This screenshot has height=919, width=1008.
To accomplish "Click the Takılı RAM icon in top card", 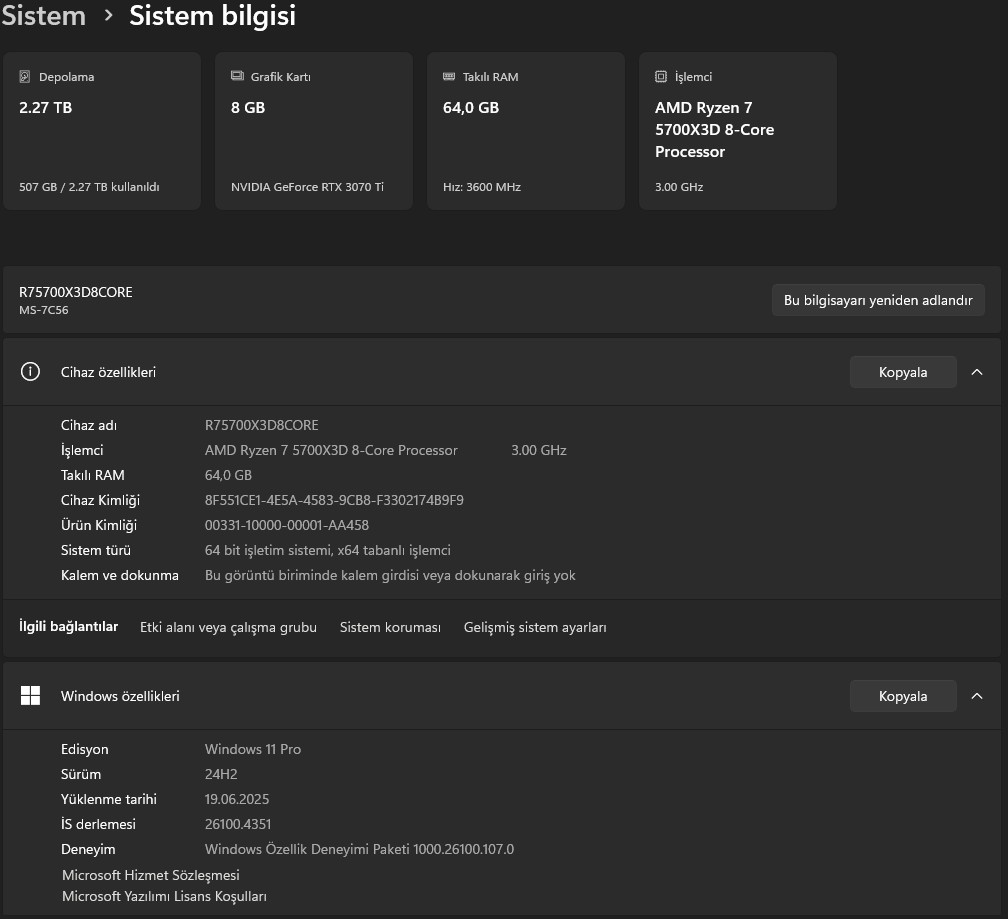I will [449, 76].
